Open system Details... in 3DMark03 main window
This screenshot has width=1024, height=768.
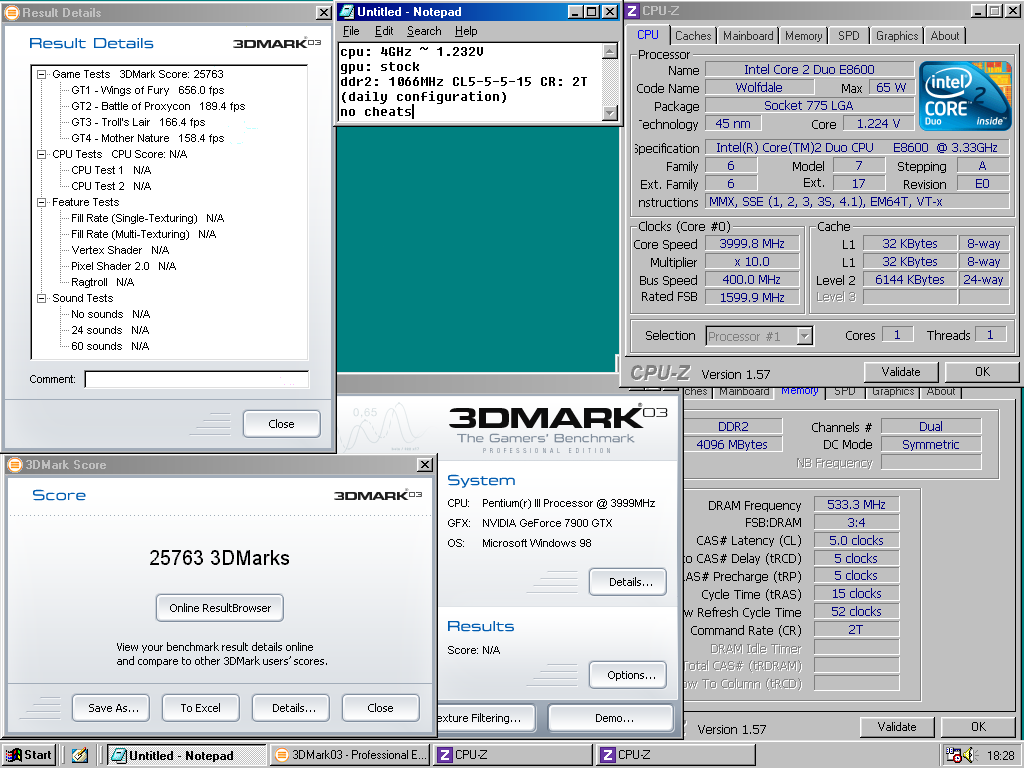[x=628, y=582]
